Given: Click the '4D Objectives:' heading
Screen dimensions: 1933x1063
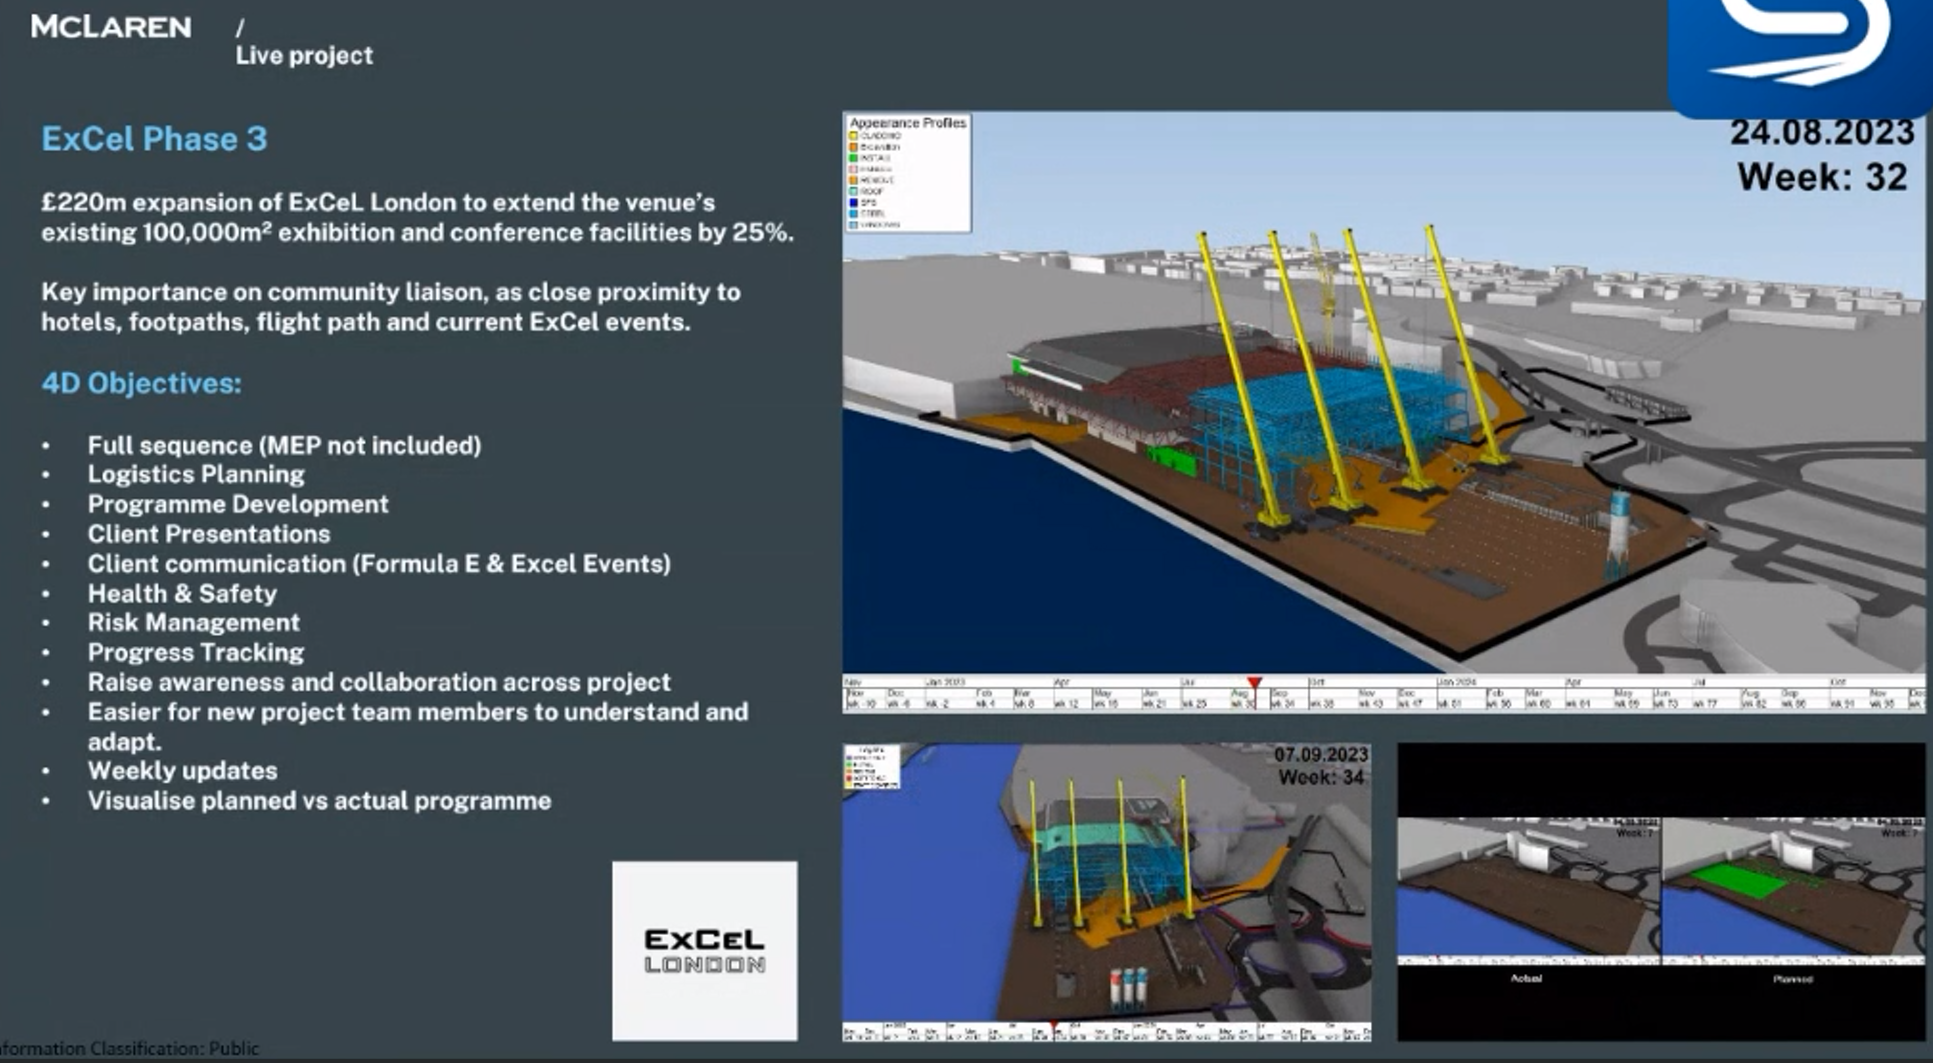Looking at the screenshot, I should tap(141, 383).
